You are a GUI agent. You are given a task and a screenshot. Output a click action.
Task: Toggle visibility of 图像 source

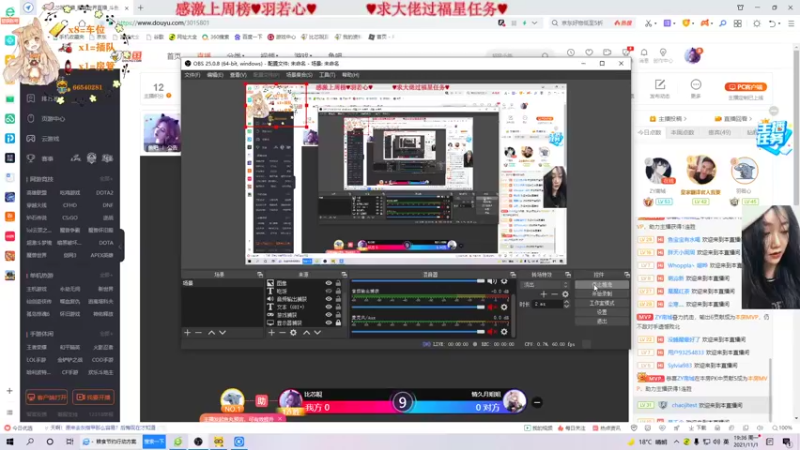pyautogui.click(x=329, y=283)
